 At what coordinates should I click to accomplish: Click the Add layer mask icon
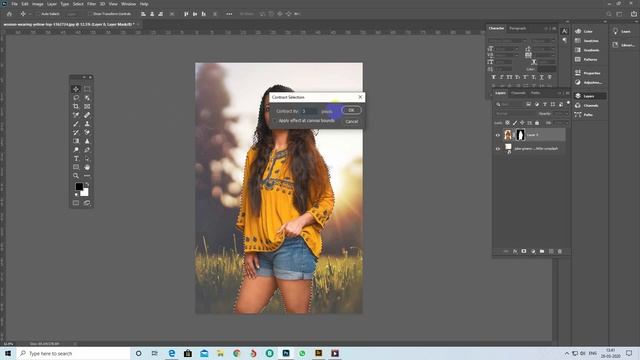coord(524,251)
